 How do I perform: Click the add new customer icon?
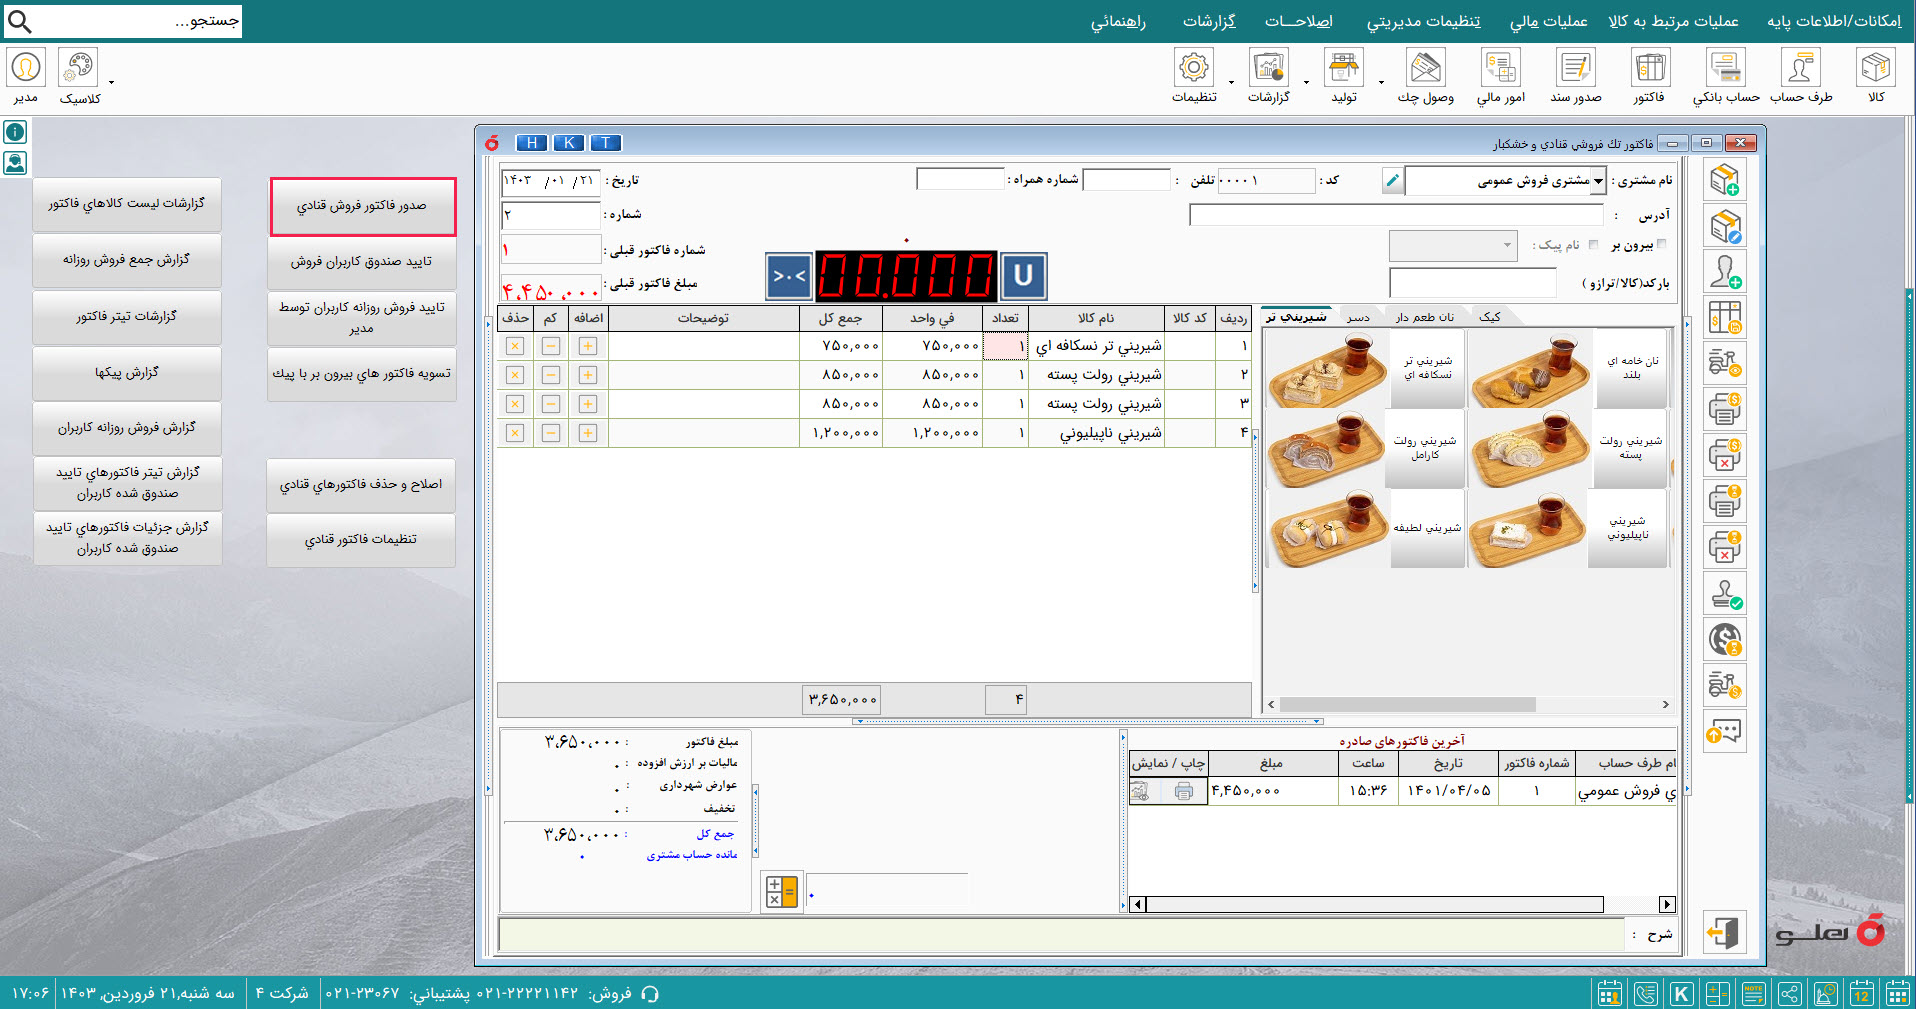pyautogui.click(x=1725, y=272)
